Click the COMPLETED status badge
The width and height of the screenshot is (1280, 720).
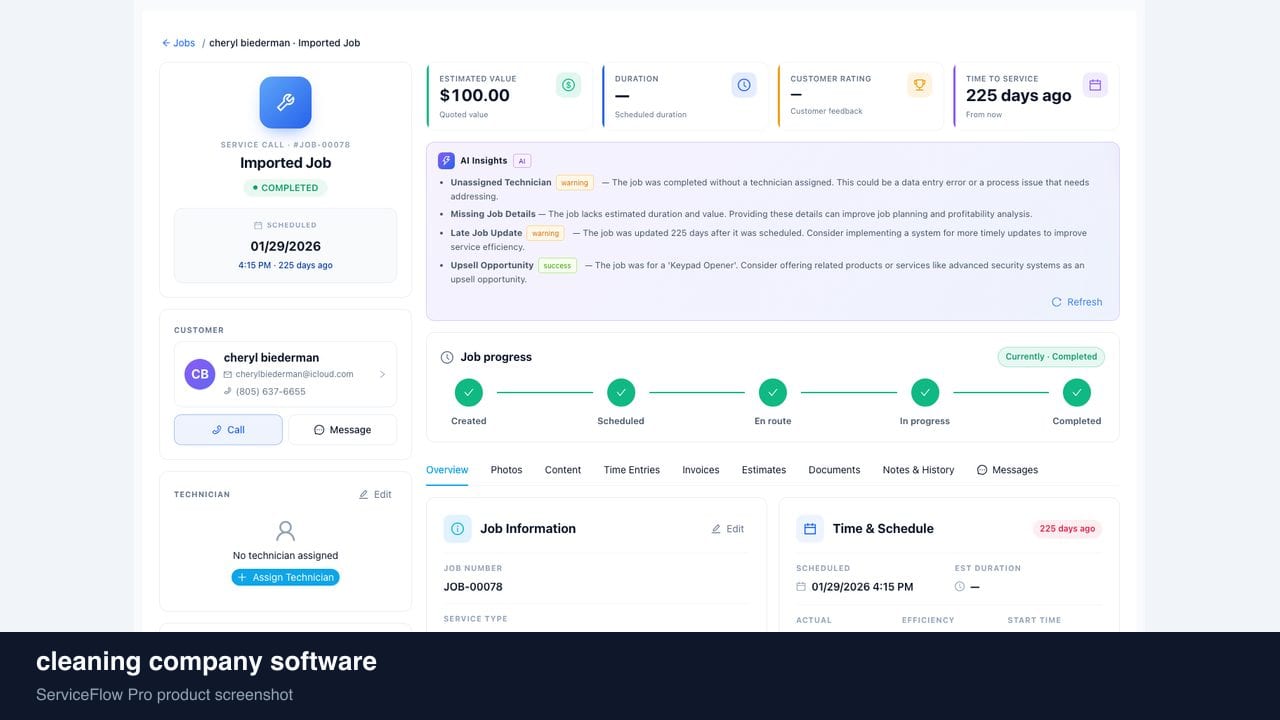pyautogui.click(x=285, y=188)
